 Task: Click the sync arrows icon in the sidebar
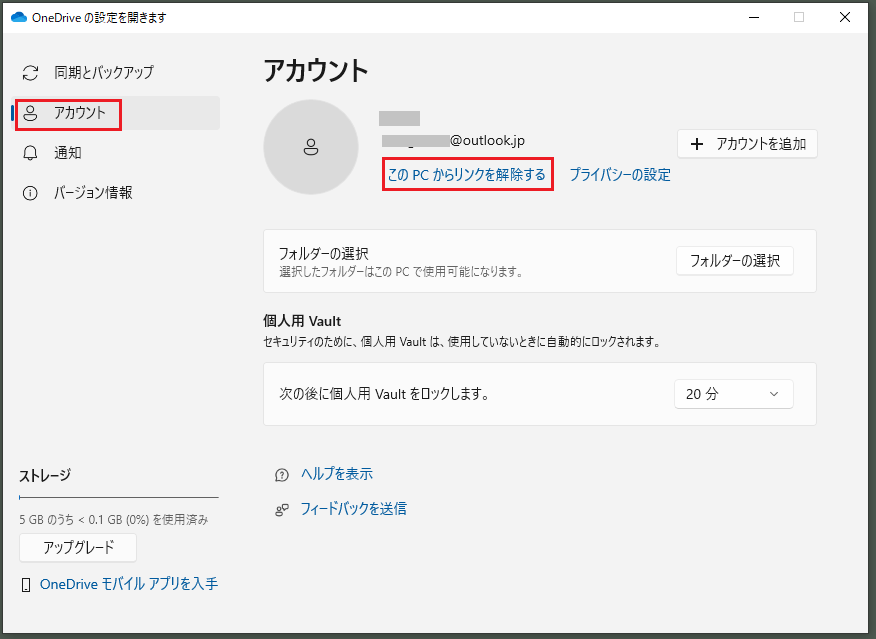tap(30, 73)
